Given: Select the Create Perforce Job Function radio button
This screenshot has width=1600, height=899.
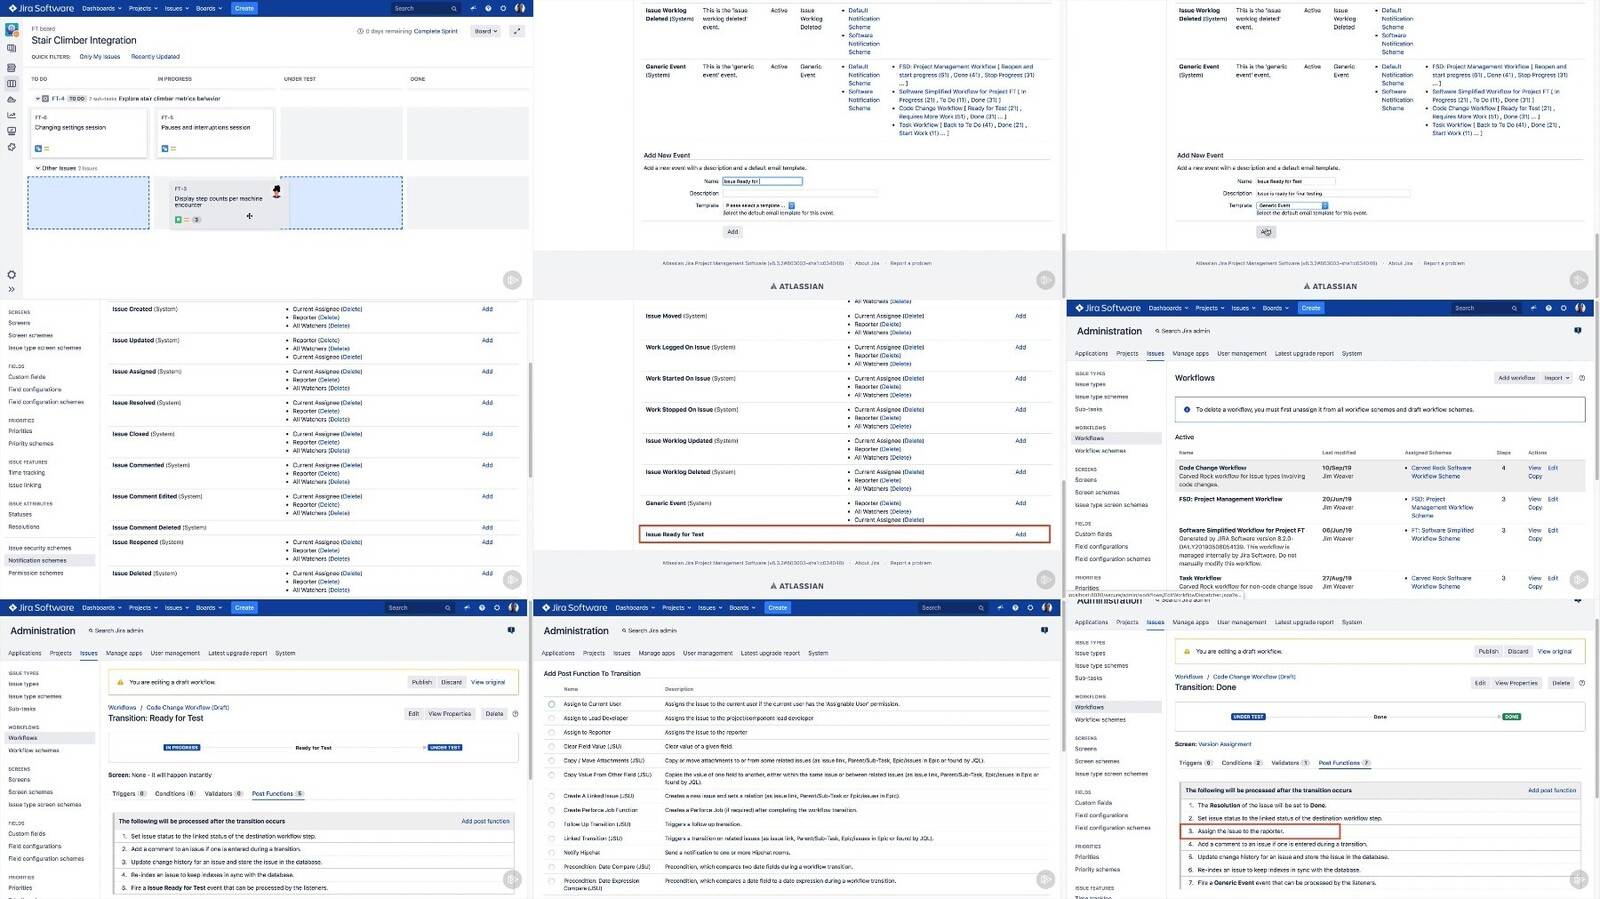Looking at the screenshot, I should click(551, 810).
